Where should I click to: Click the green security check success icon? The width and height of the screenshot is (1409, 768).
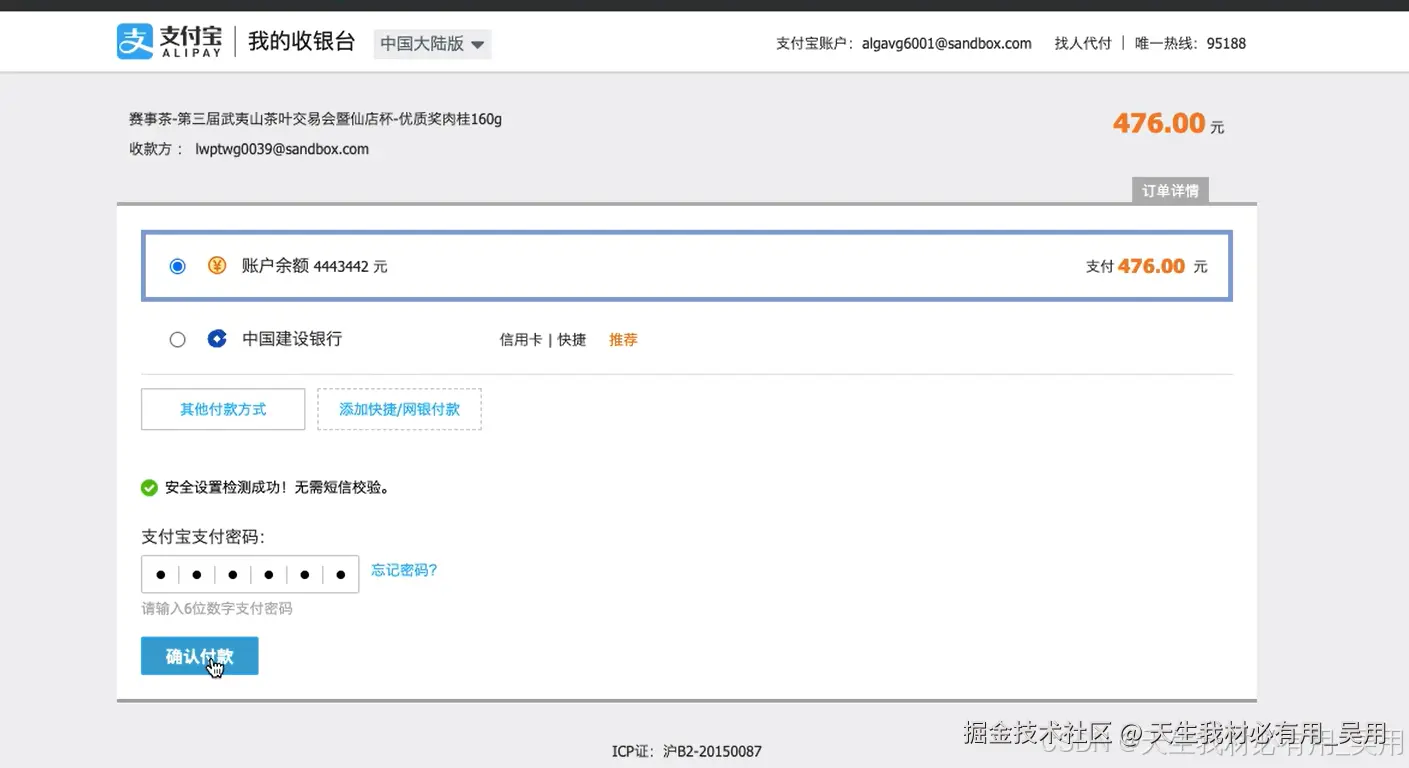[x=149, y=487]
